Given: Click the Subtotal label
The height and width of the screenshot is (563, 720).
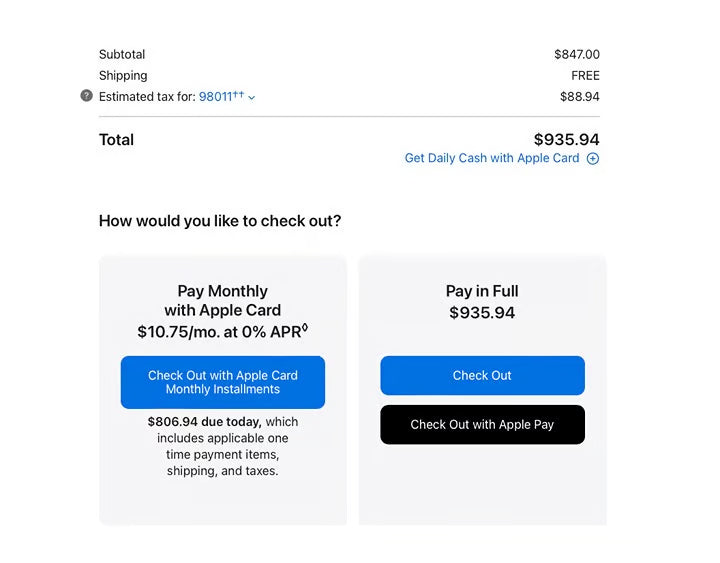Looking at the screenshot, I should (122, 54).
